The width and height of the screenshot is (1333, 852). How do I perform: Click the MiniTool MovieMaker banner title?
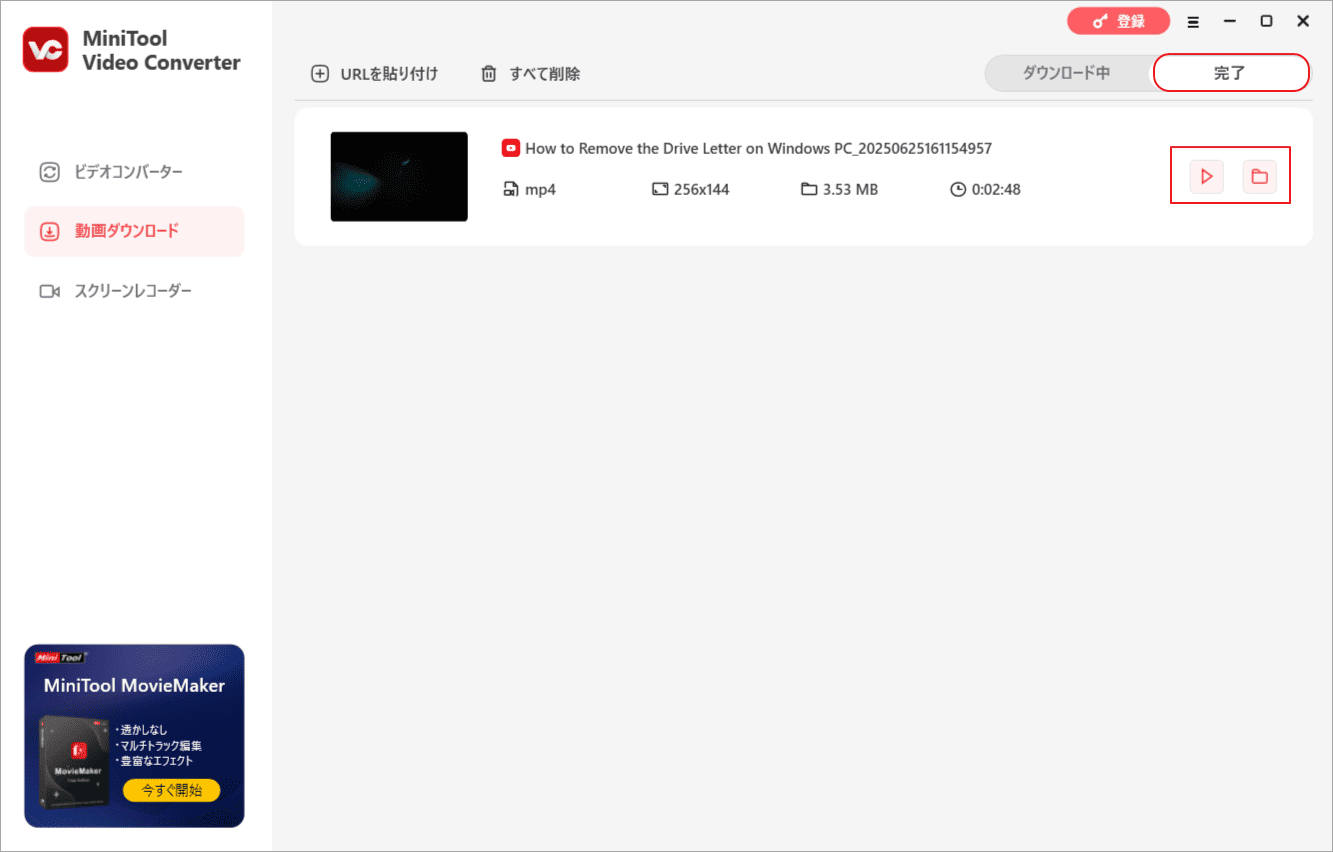click(134, 686)
